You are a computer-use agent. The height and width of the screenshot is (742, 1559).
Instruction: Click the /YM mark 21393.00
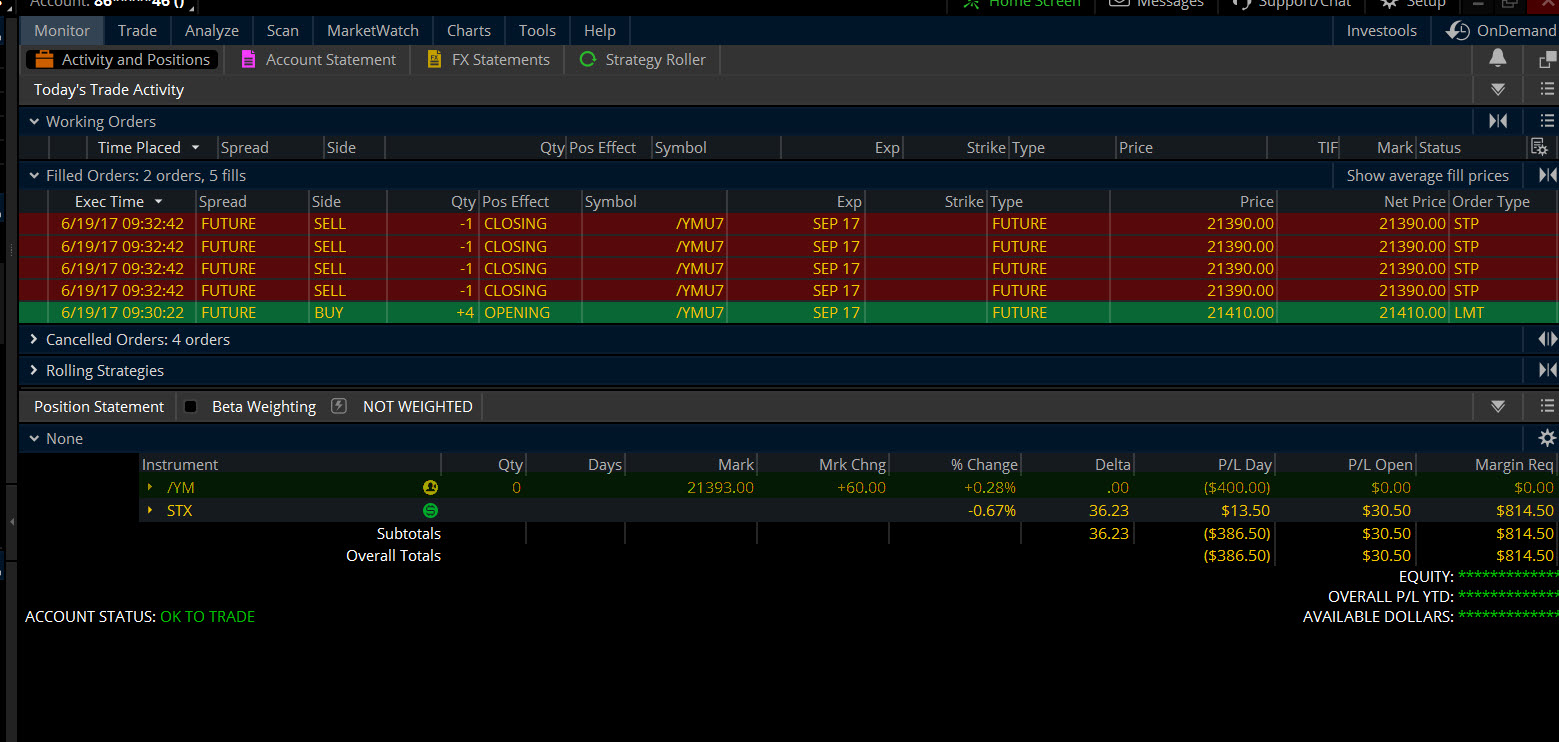click(720, 488)
